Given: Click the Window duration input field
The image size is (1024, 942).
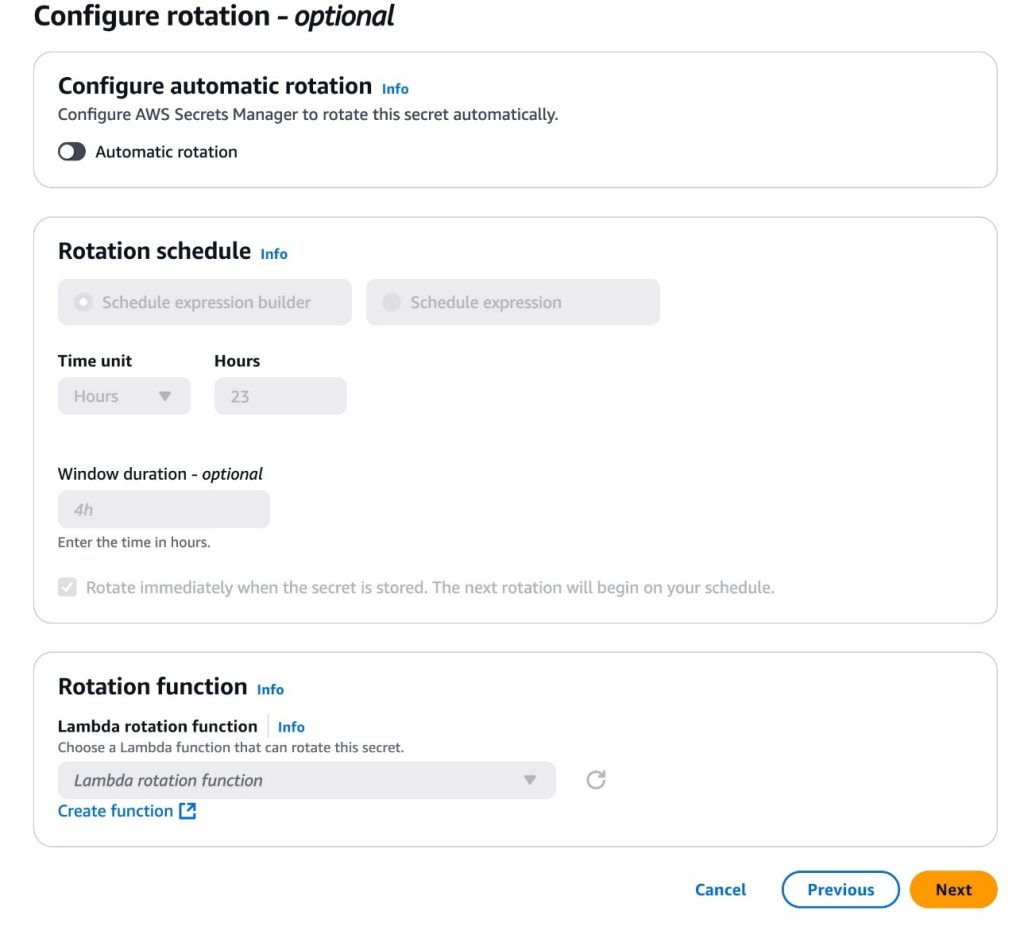Looking at the screenshot, I should click(x=163, y=509).
